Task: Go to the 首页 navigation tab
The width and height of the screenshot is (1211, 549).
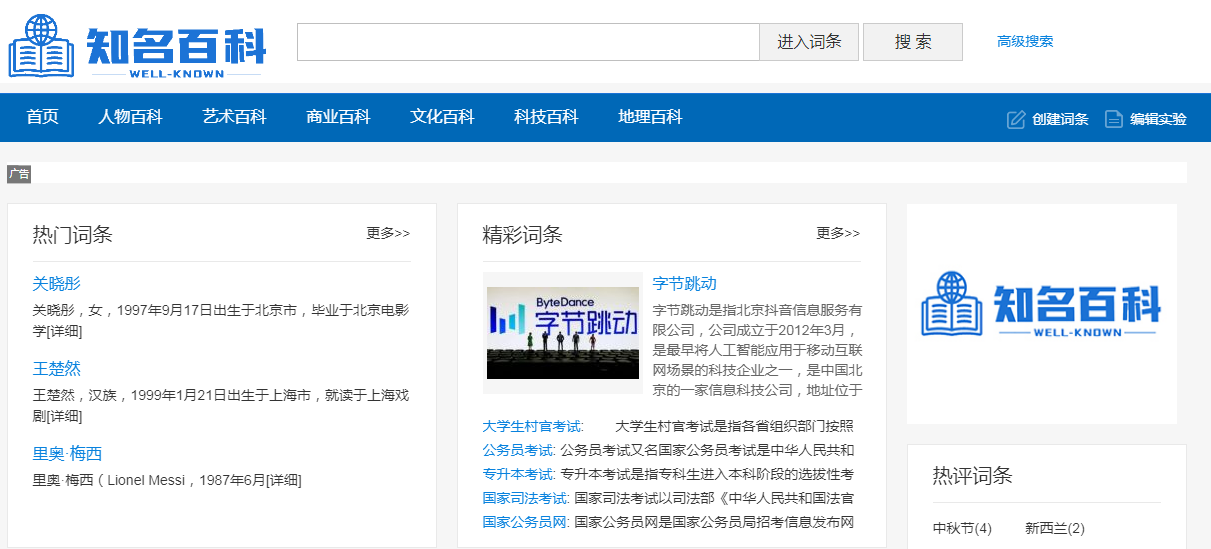Action: tap(42, 117)
